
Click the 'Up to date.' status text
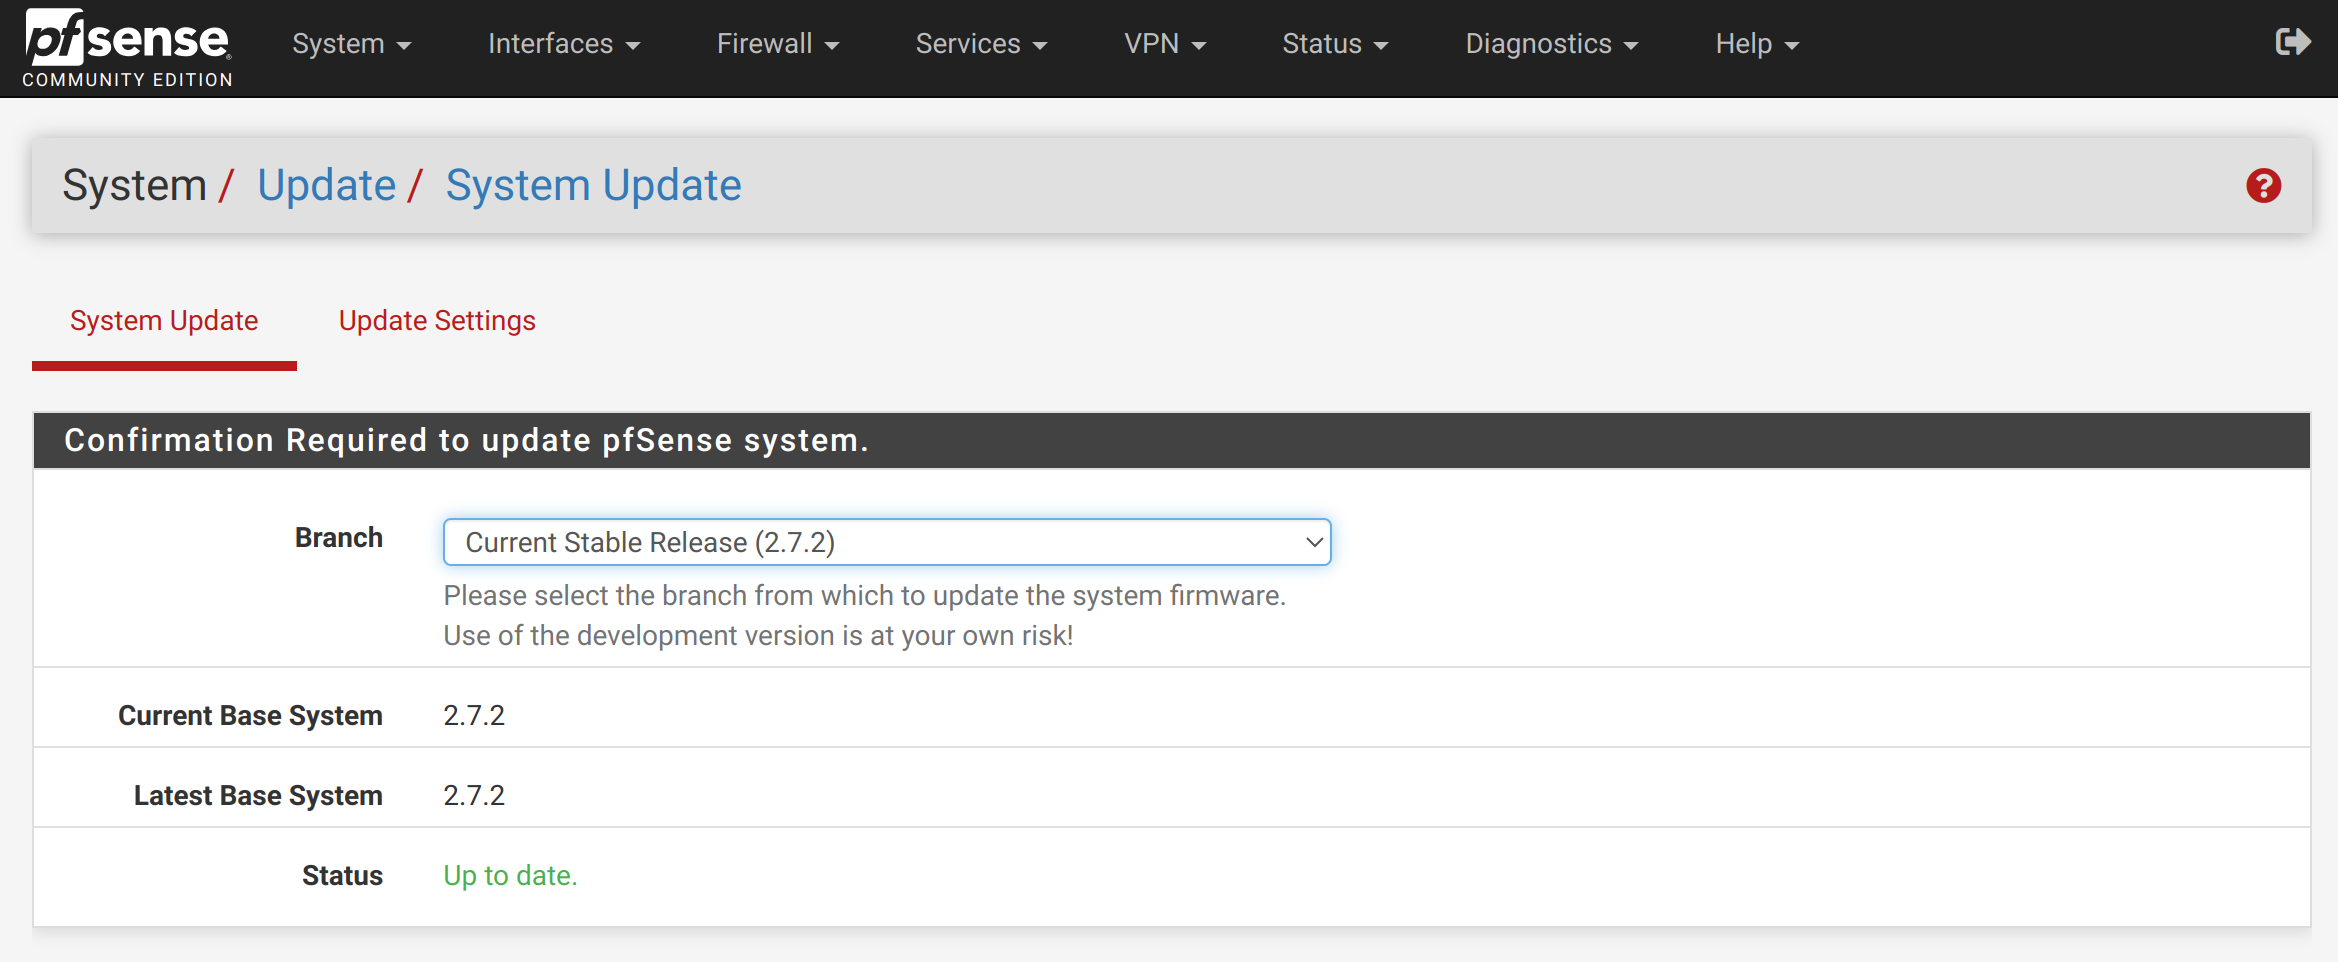pyautogui.click(x=511, y=875)
